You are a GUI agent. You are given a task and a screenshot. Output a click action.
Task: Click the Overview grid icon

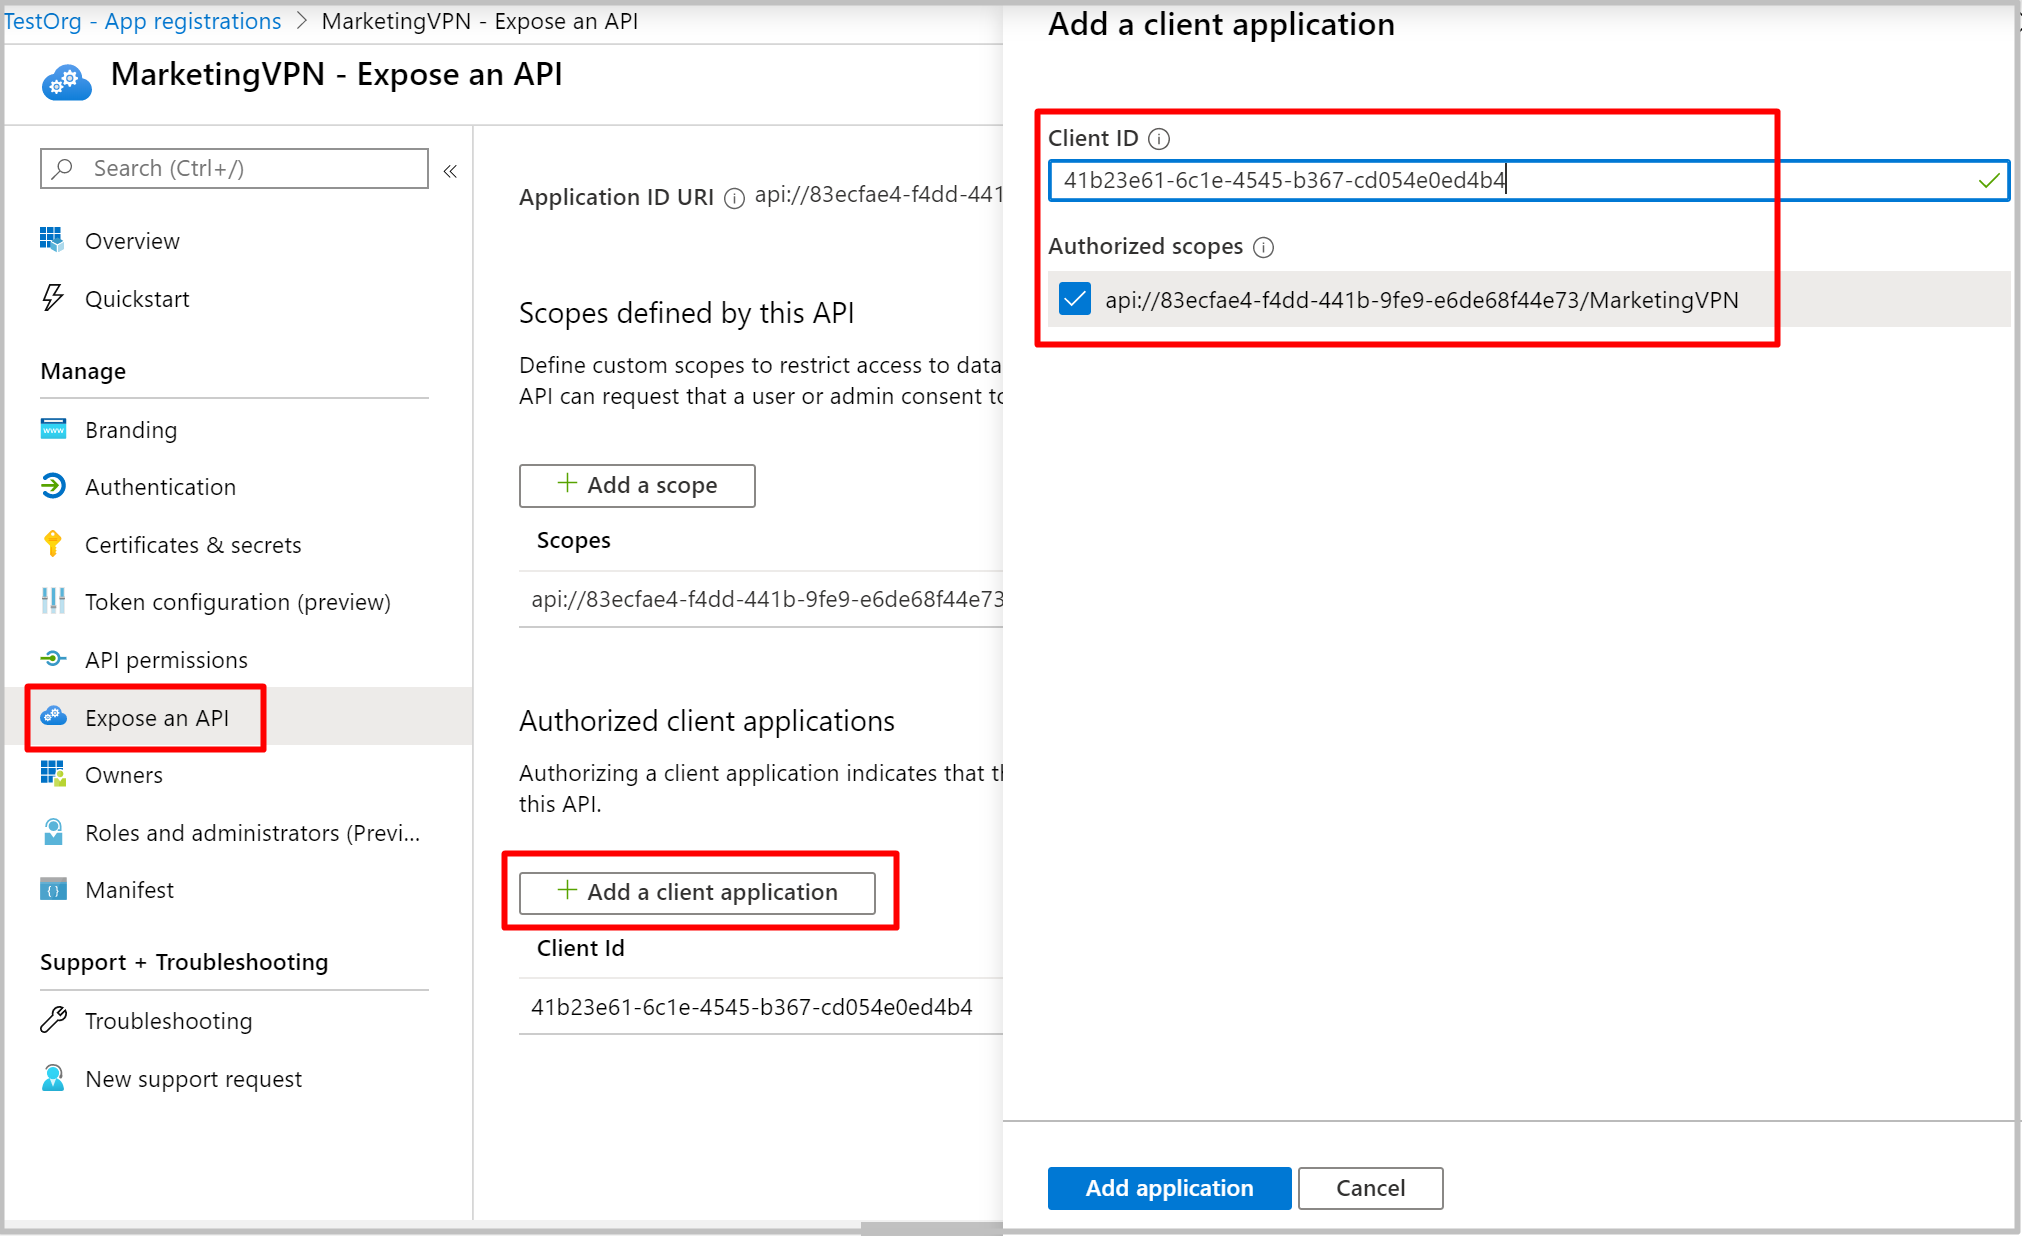pyautogui.click(x=52, y=240)
